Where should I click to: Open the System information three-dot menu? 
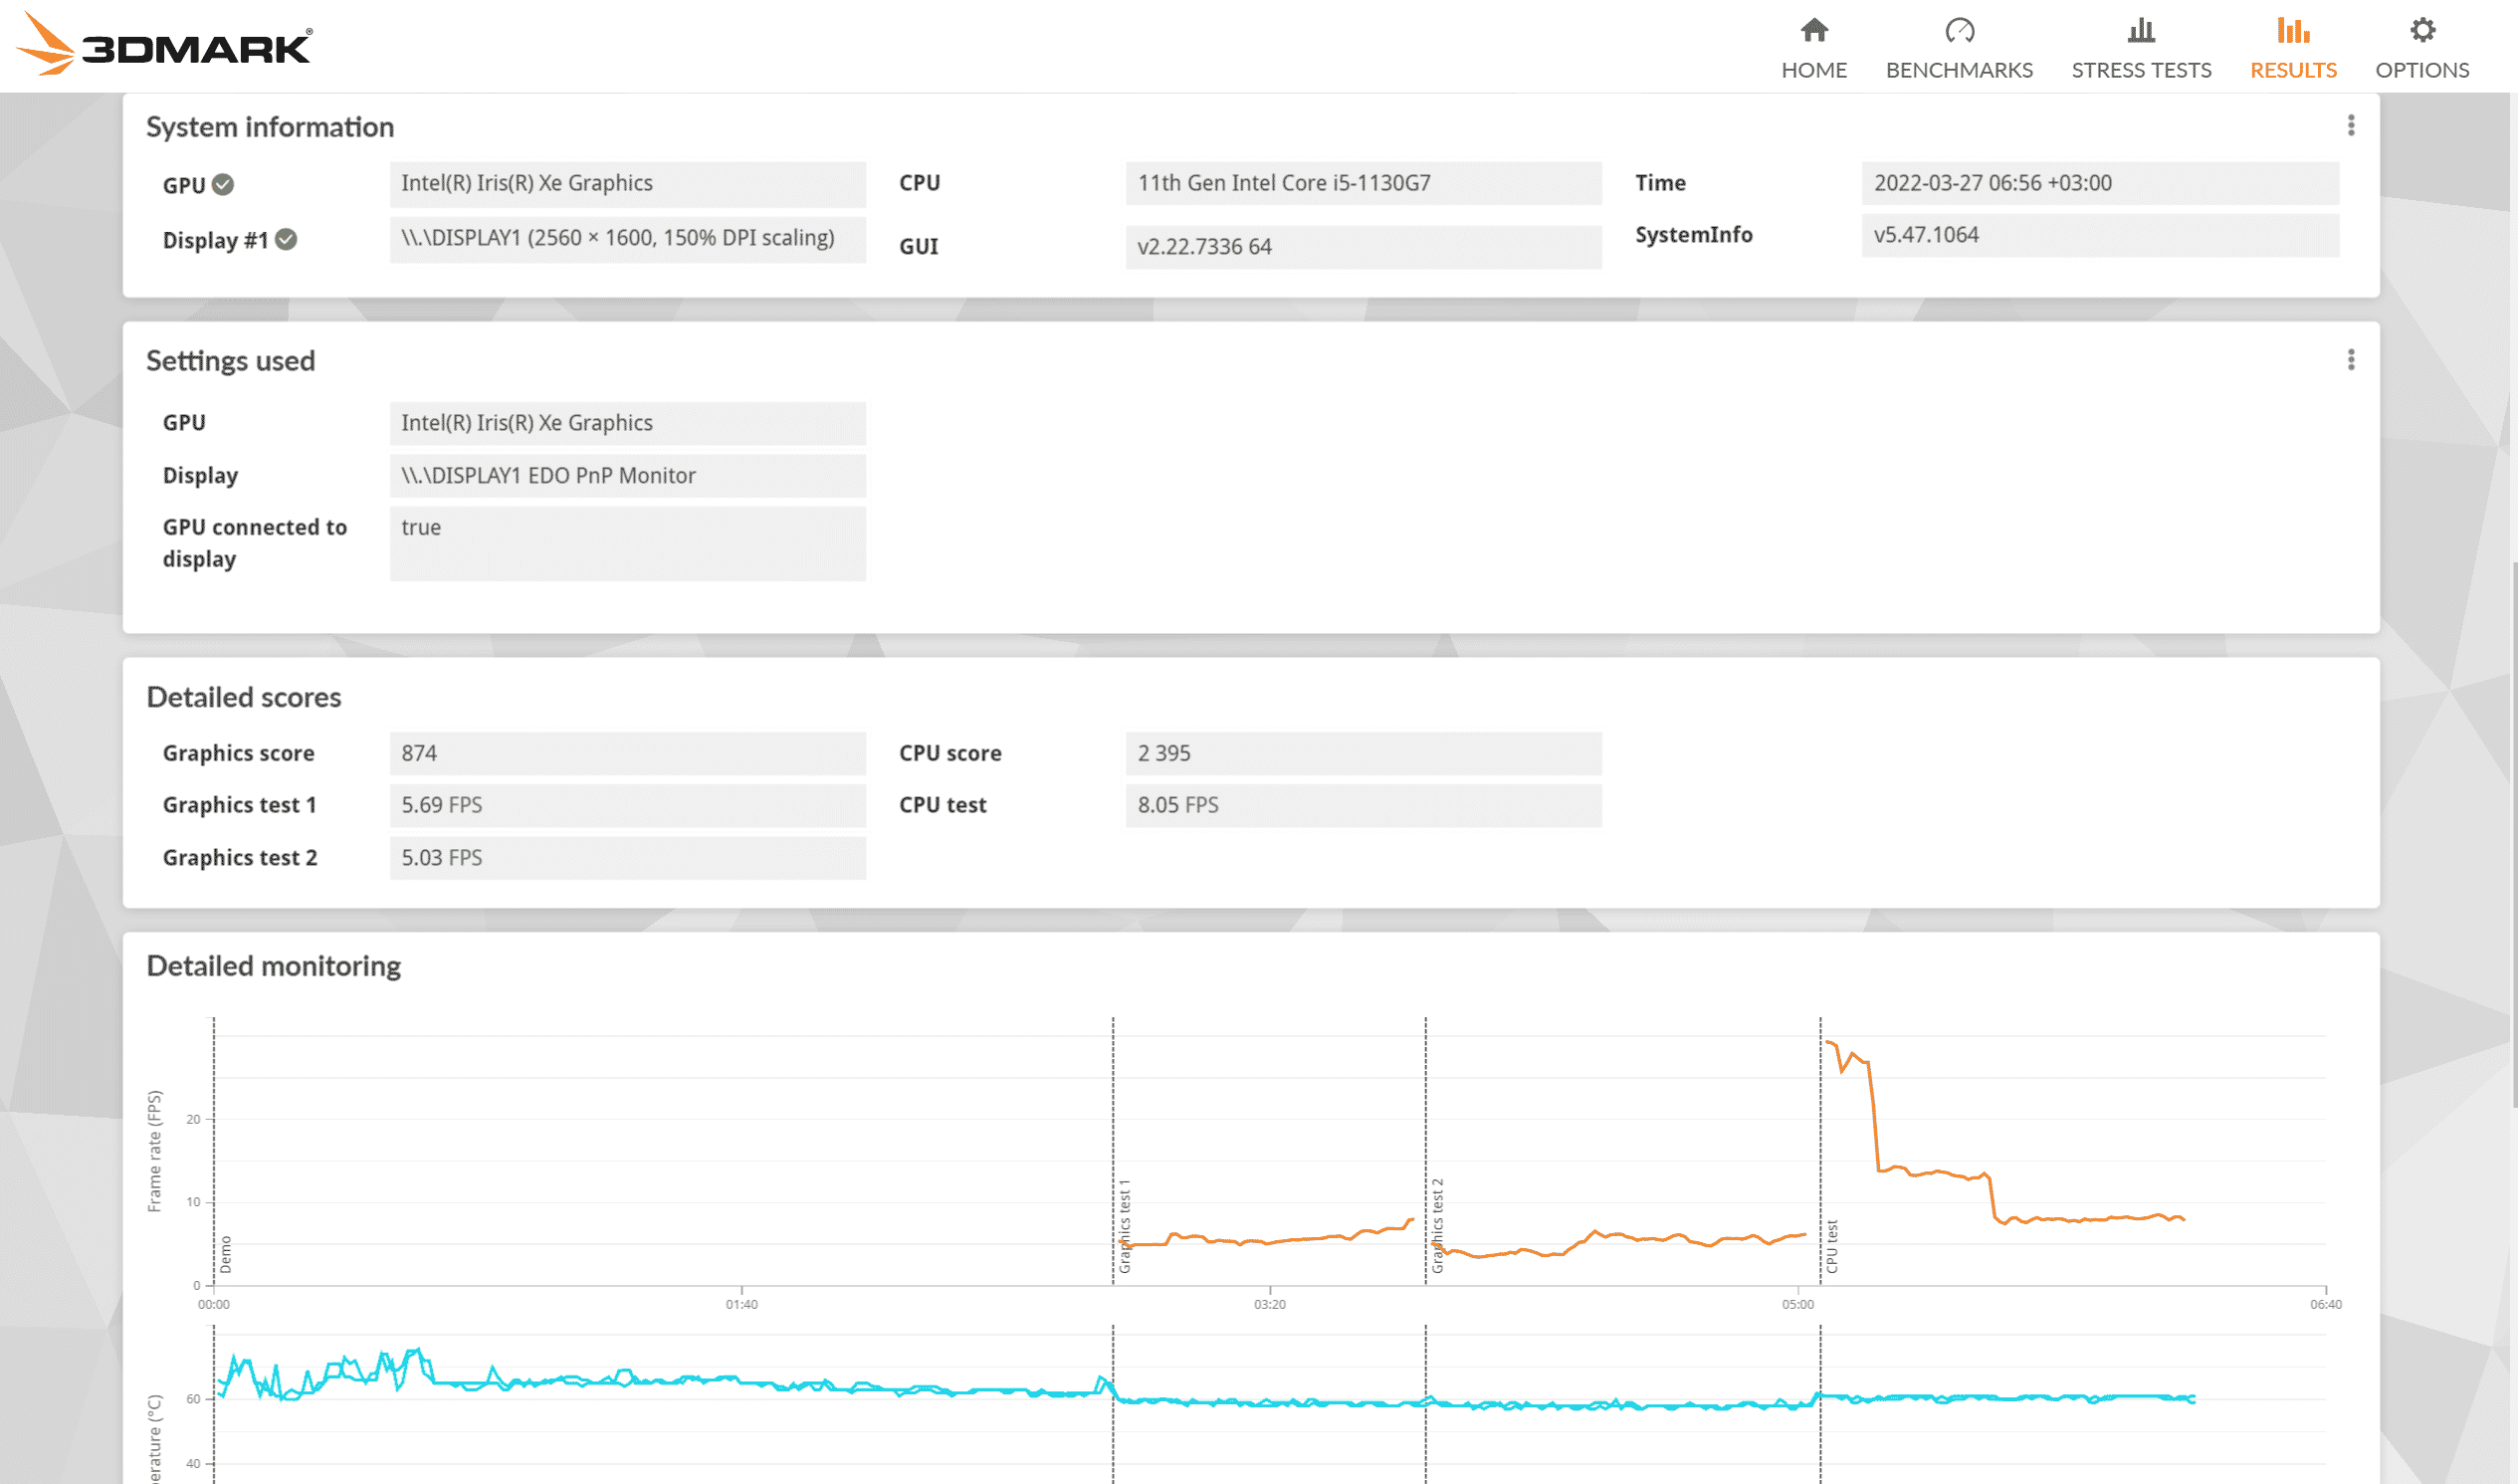point(2350,125)
